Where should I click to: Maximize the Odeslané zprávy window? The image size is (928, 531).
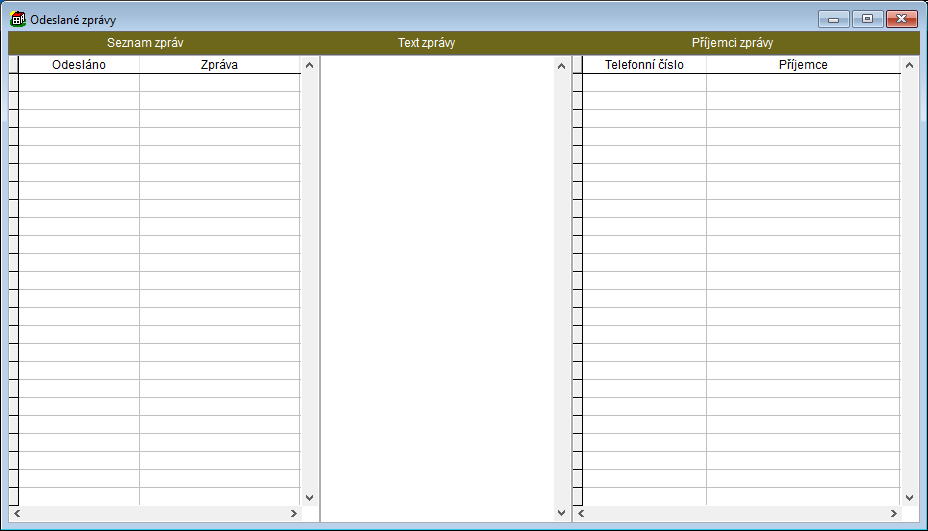867,19
